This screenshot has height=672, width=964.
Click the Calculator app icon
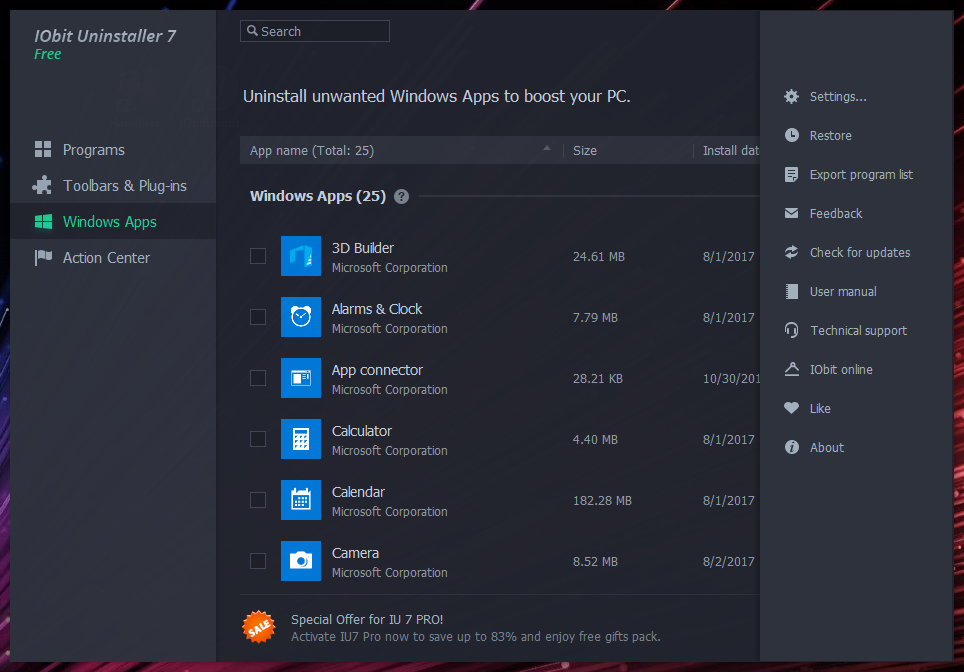coord(301,439)
